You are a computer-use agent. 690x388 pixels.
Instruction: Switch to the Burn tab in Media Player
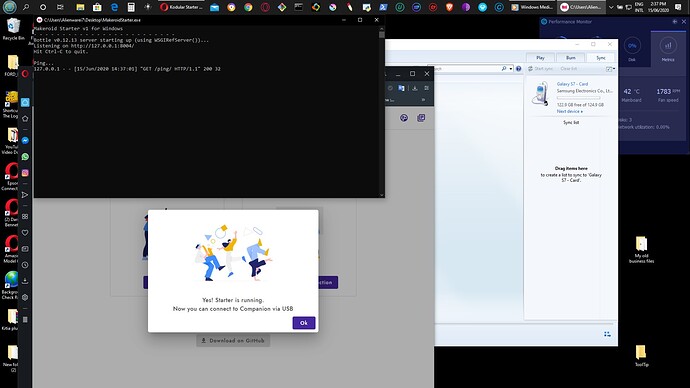click(x=571, y=58)
